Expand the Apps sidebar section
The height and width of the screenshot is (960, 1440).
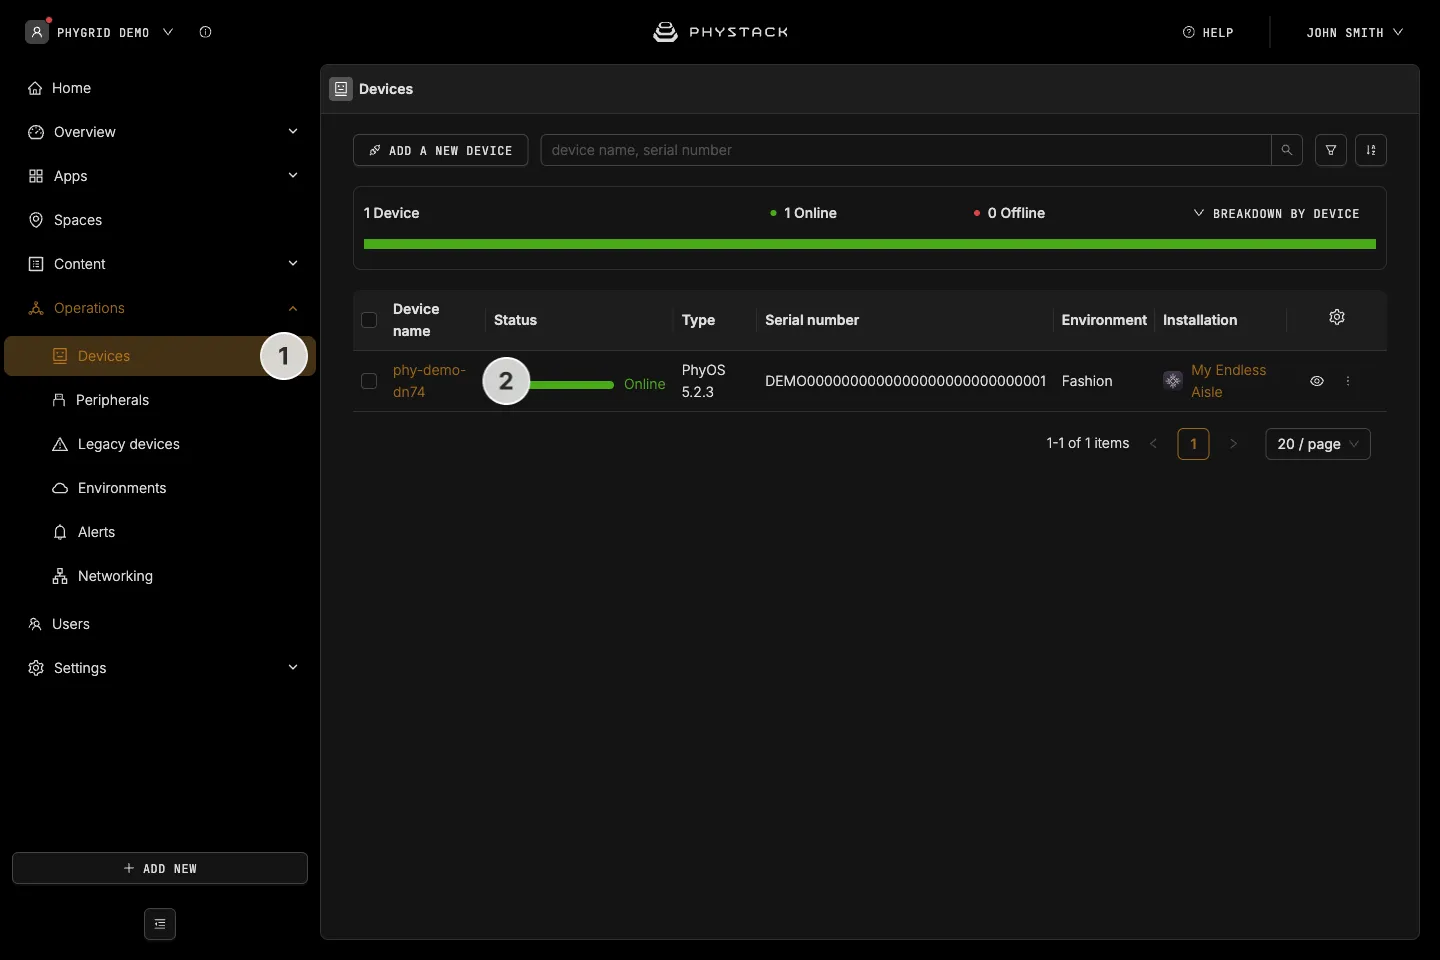(160, 176)
